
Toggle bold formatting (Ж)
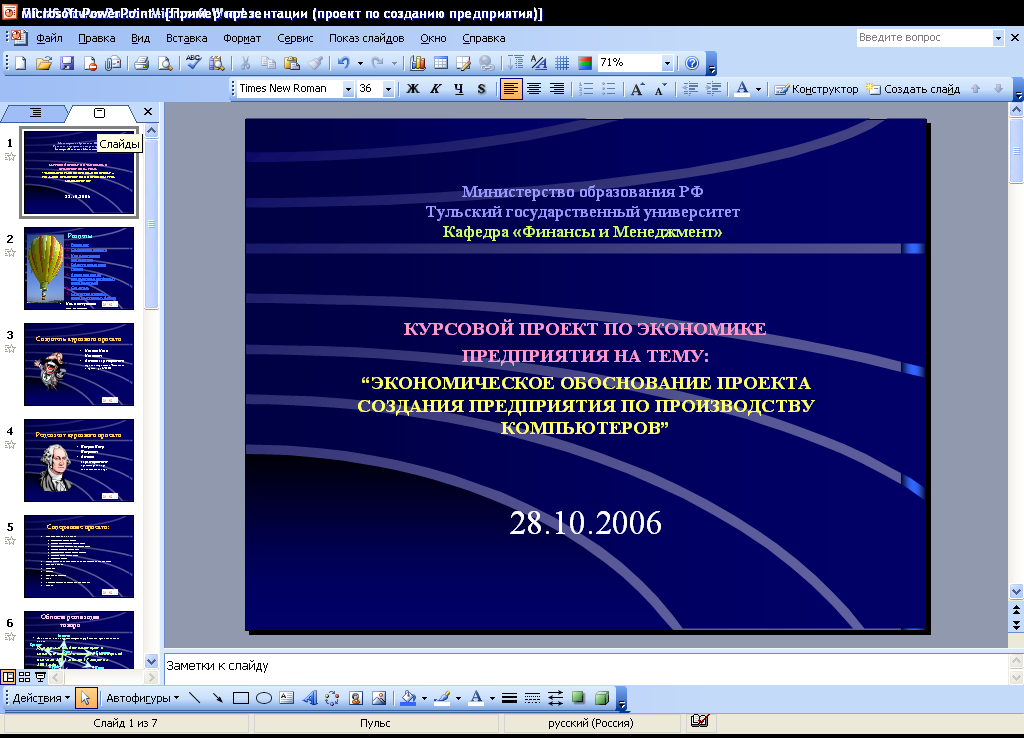point(413,89)
